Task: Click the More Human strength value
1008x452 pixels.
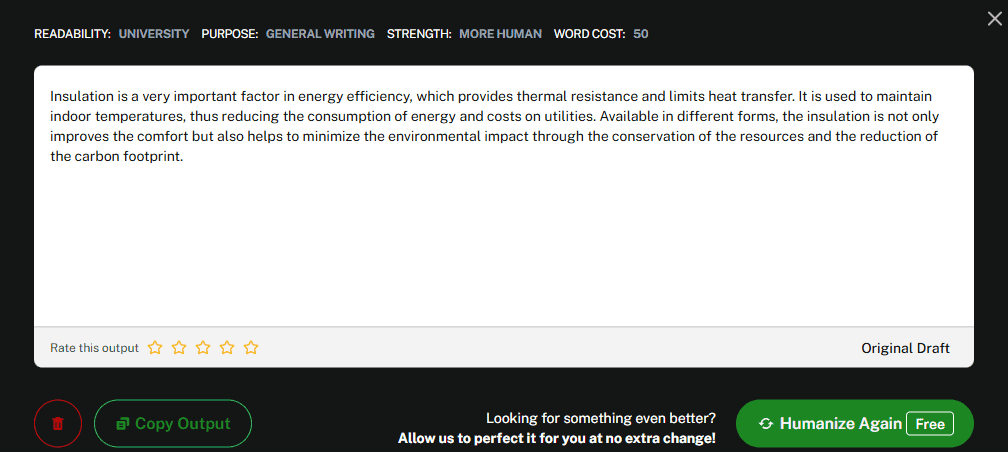Action: (x=500, y=33)
